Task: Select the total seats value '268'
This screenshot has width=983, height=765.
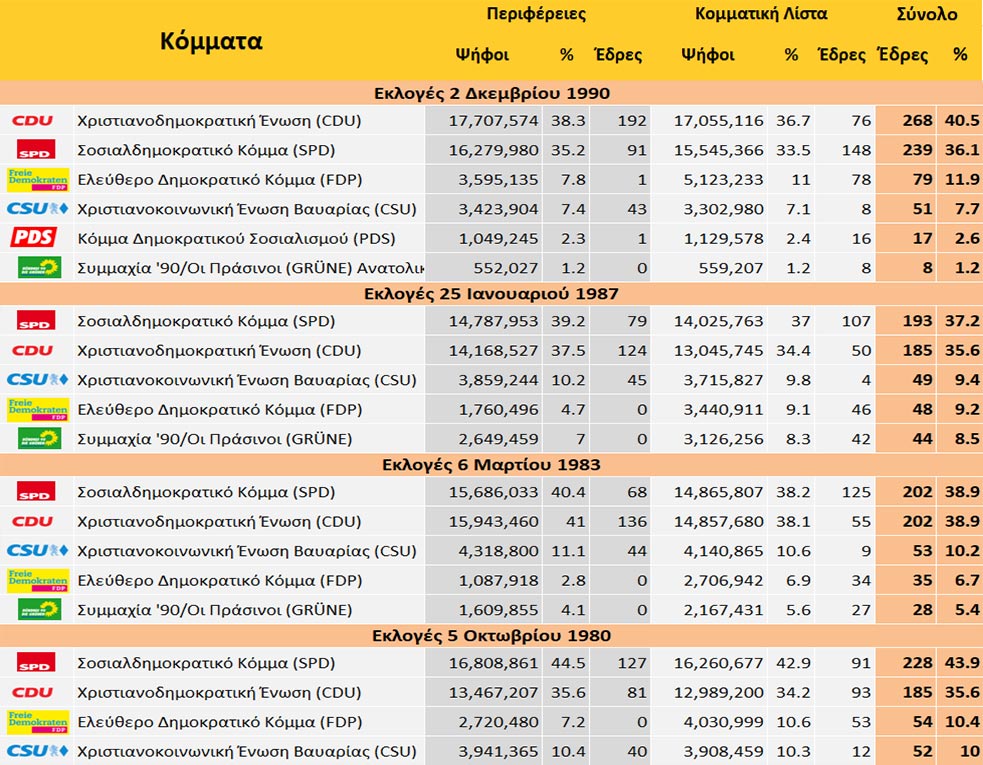Action: pos(917,120)
